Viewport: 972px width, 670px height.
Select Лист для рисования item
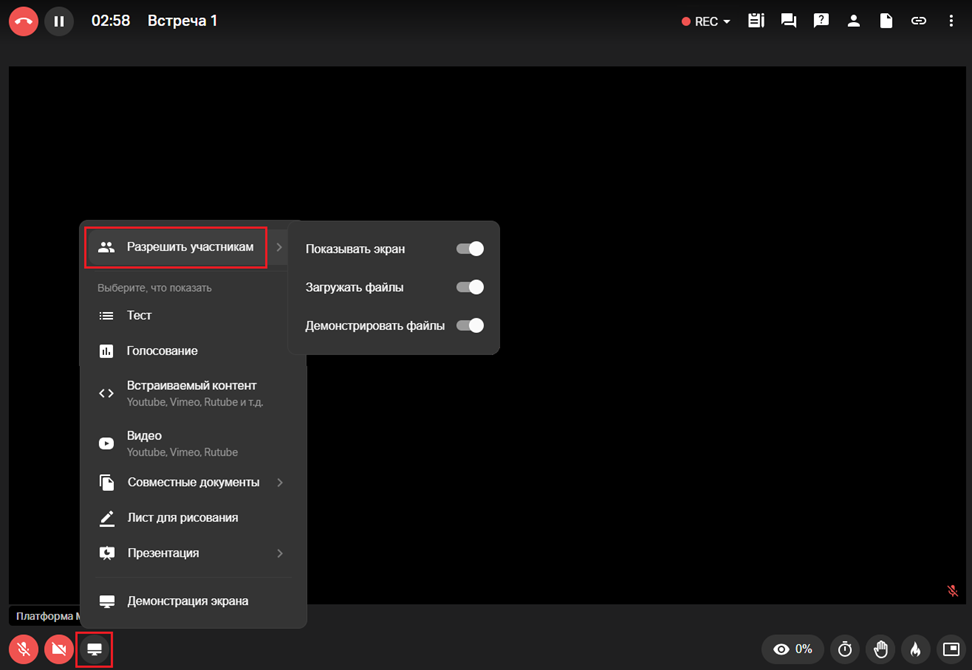coord(193,518)
